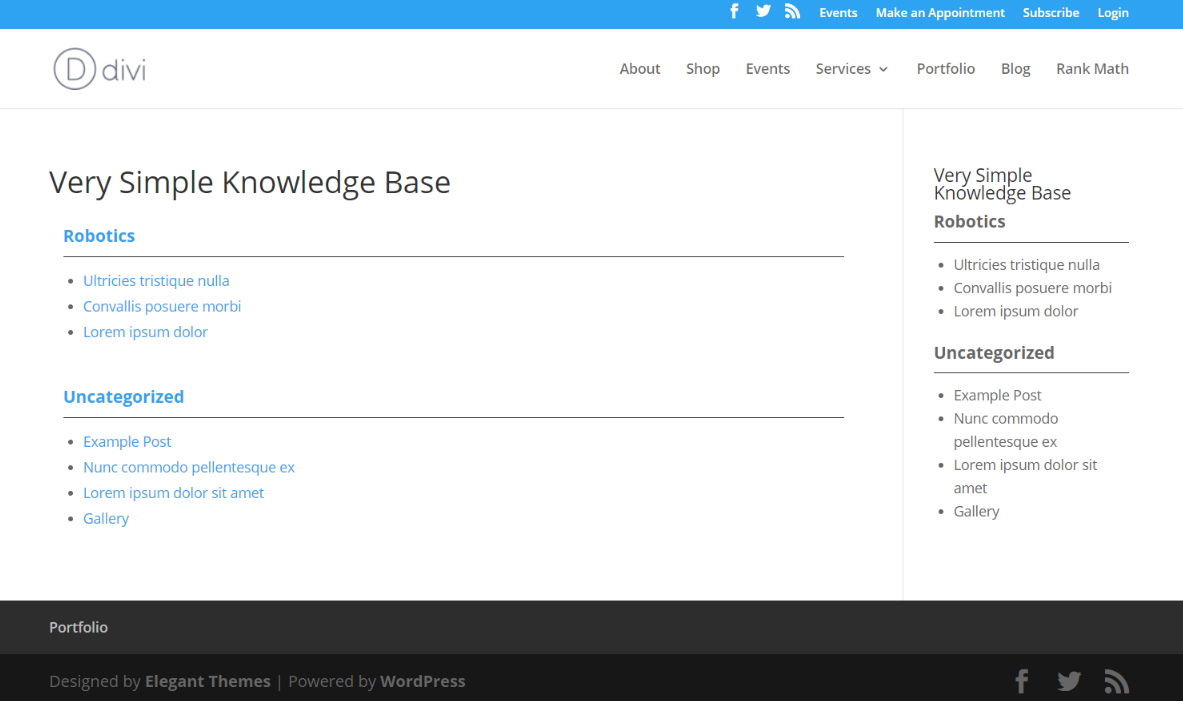
Task: Click the Login link in top bar
Action: pyautogui.click(x=1112, y=13)
